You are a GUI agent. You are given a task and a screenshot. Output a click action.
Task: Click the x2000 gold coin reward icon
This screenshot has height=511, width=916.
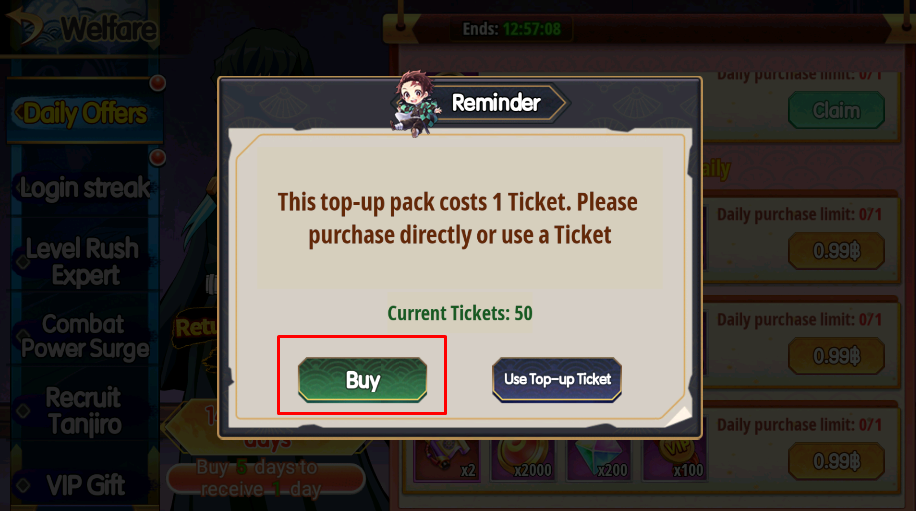523,460
